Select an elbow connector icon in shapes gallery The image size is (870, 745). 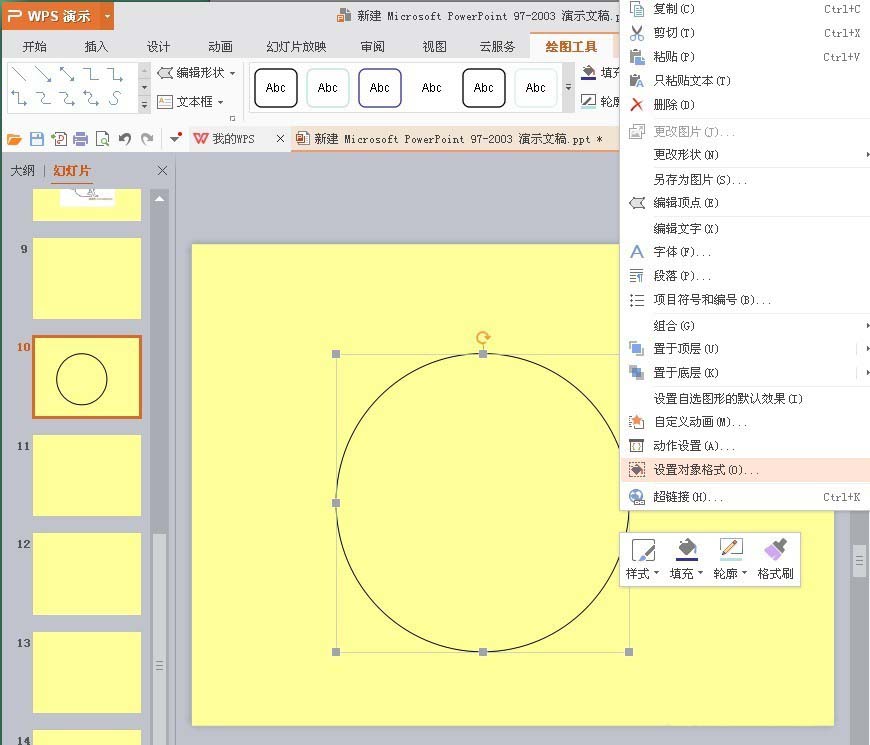92,74
